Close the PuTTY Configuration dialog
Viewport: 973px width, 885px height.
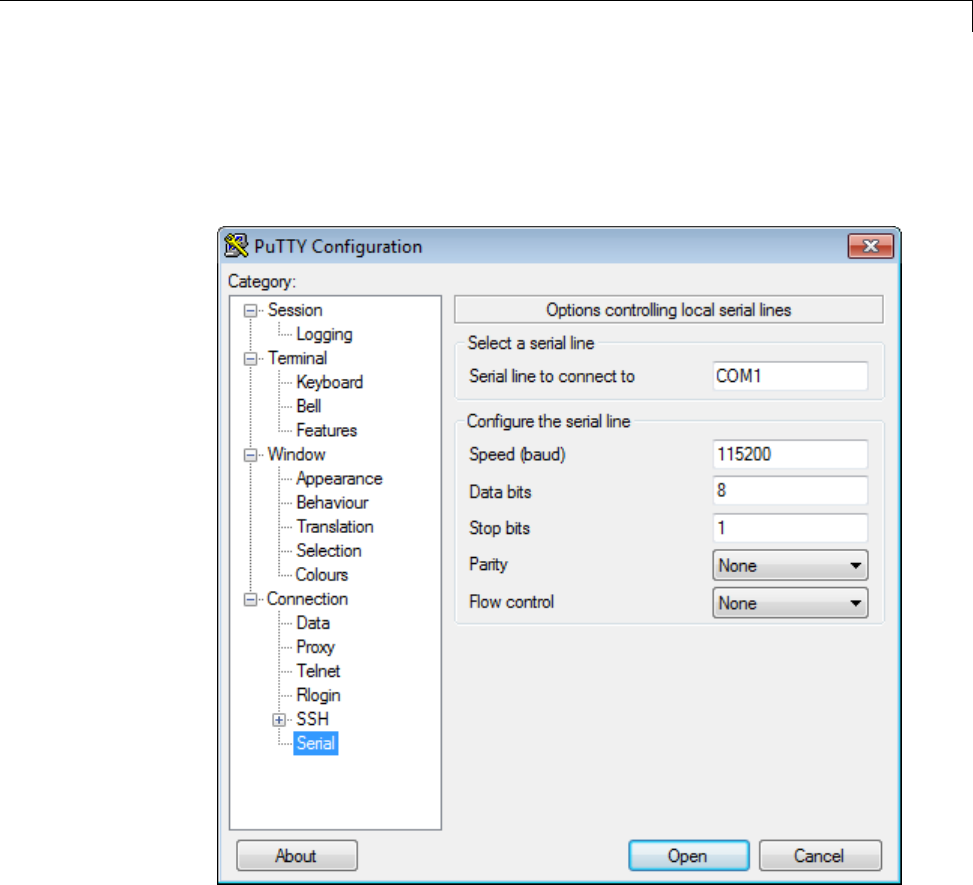(x=871, y=246)
